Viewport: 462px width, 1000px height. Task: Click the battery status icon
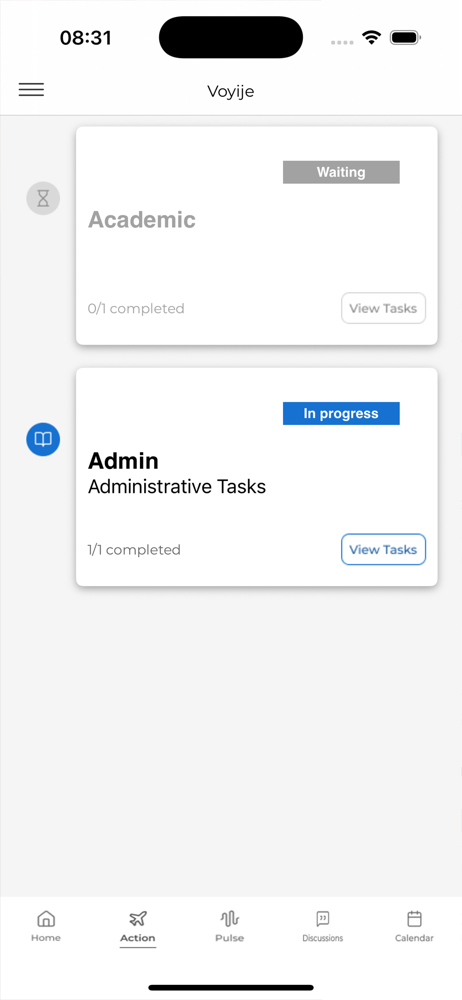pos(405,38)
